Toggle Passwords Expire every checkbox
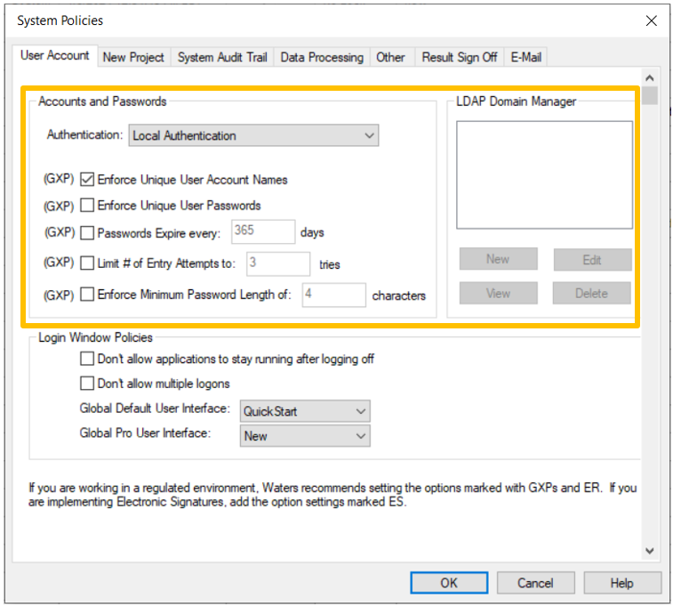 [88, 233]
